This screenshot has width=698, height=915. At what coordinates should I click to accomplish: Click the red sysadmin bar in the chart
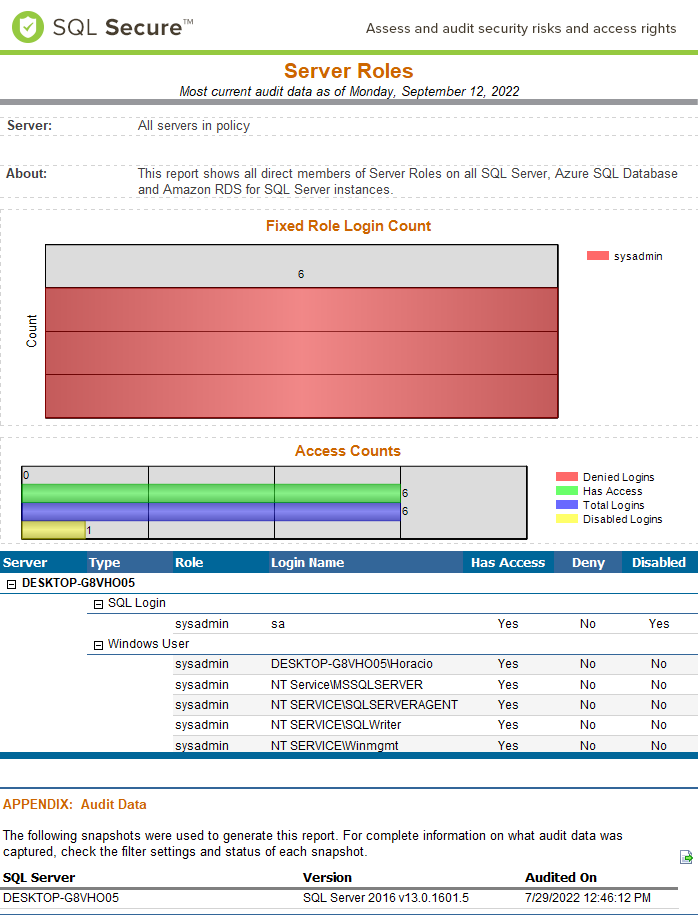302,353
